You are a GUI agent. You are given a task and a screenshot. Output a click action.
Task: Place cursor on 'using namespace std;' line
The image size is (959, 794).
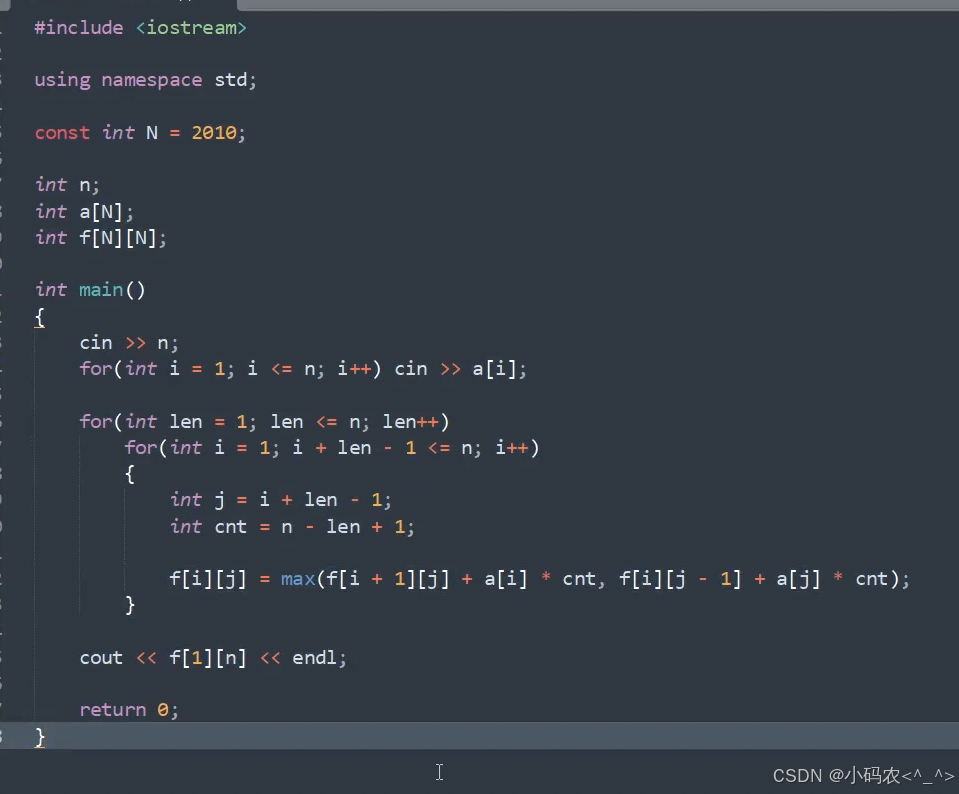coord(146,80)
